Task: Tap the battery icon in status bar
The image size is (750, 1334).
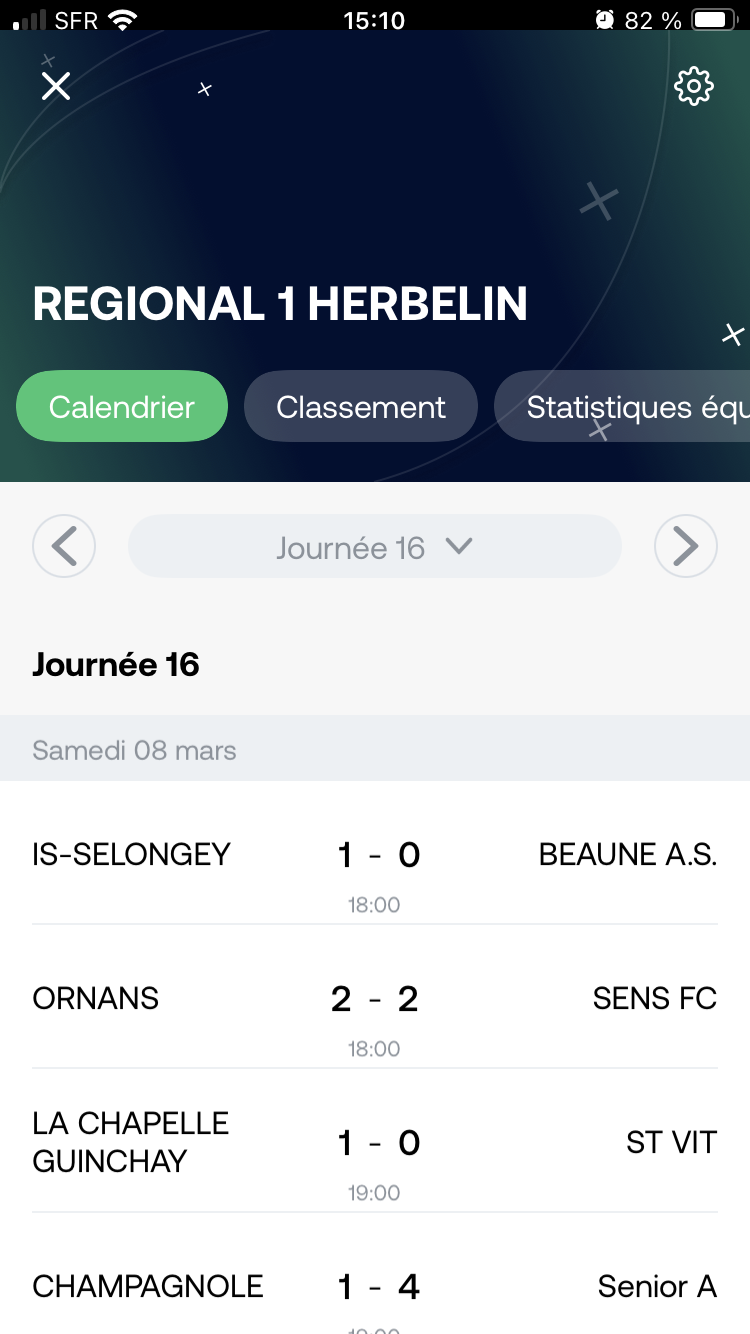Action: 714,19
